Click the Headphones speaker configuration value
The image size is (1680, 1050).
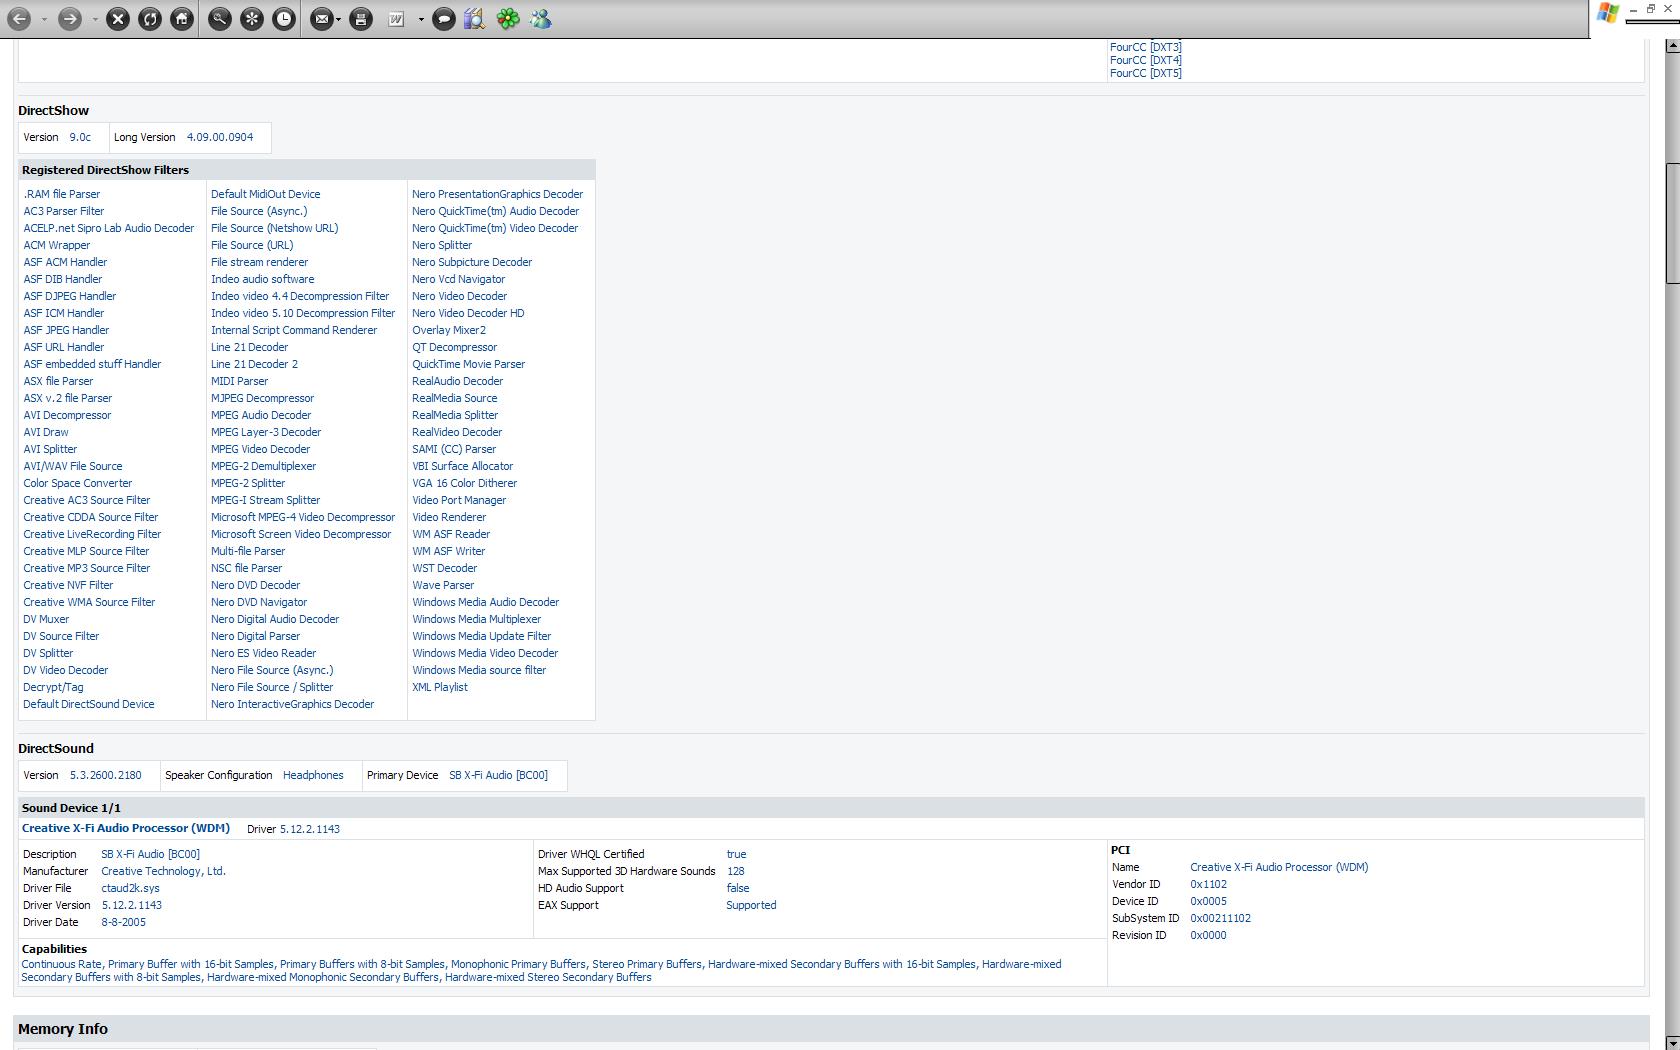click(x=313, y=775)
